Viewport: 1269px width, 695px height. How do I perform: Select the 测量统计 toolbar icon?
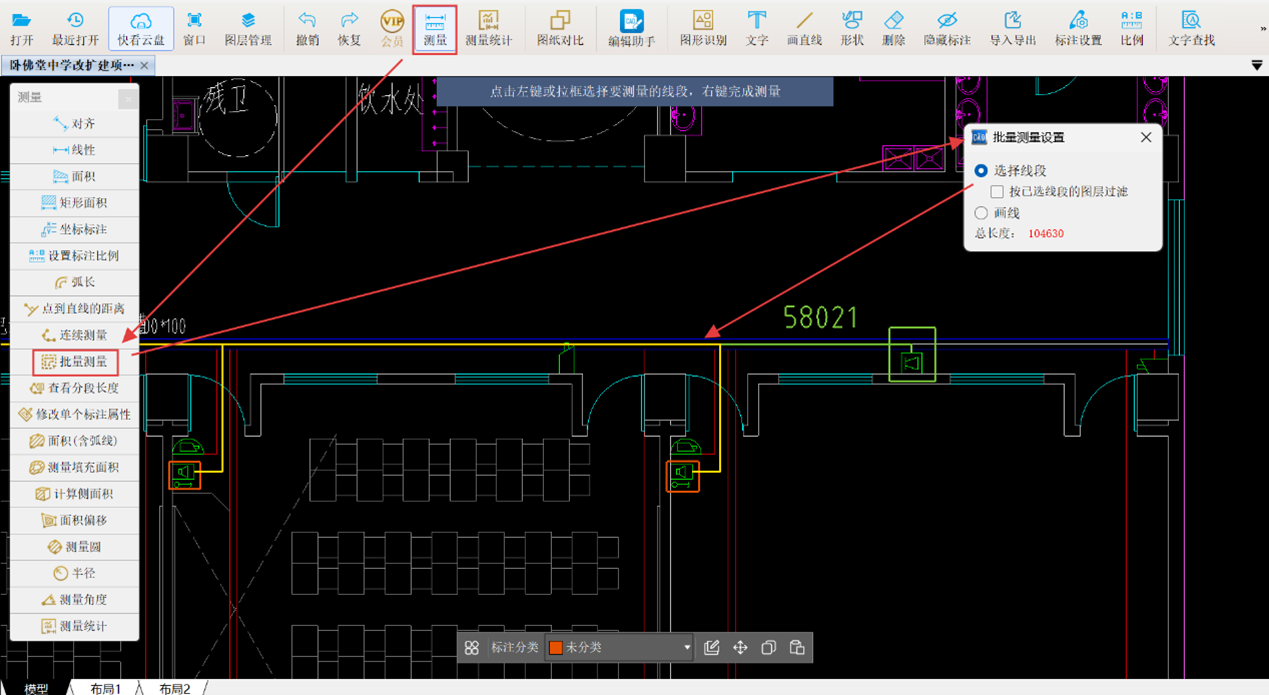point(488,28)
